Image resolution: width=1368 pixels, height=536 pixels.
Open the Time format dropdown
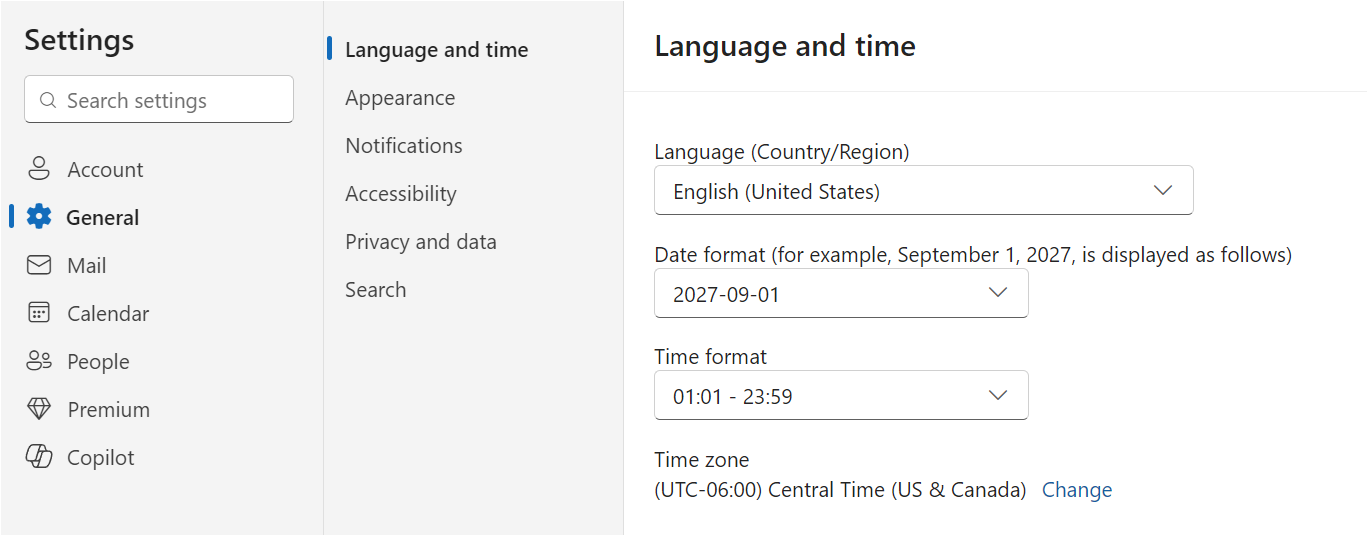point(841,395)
